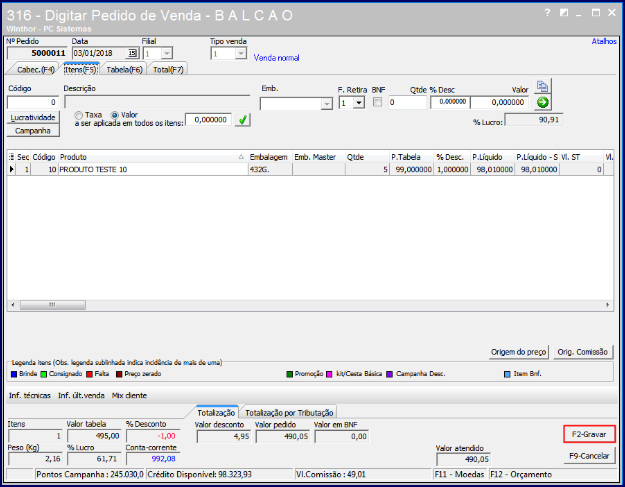Viewport: 625px width, 487px height.
Task: Select the Valor radio button
Action: pyautogui.click(x=115, y=115)
